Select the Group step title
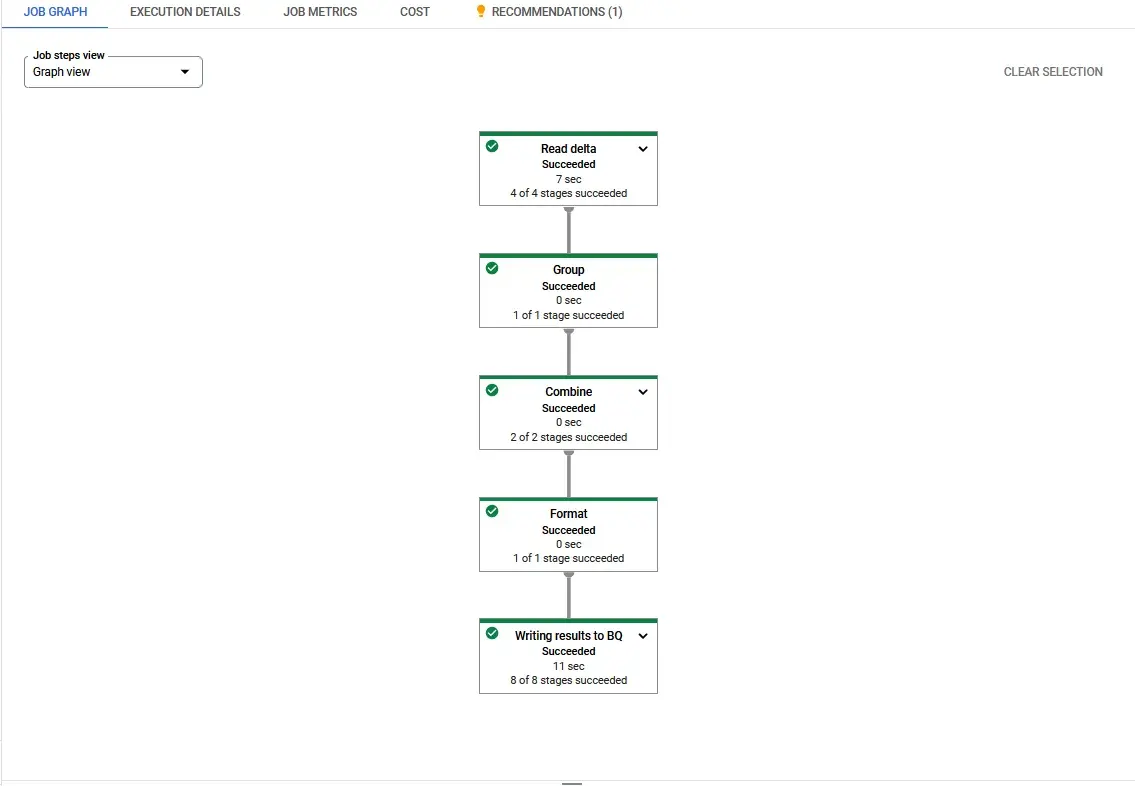This screenshot has width=1135, height=786. 568,270
